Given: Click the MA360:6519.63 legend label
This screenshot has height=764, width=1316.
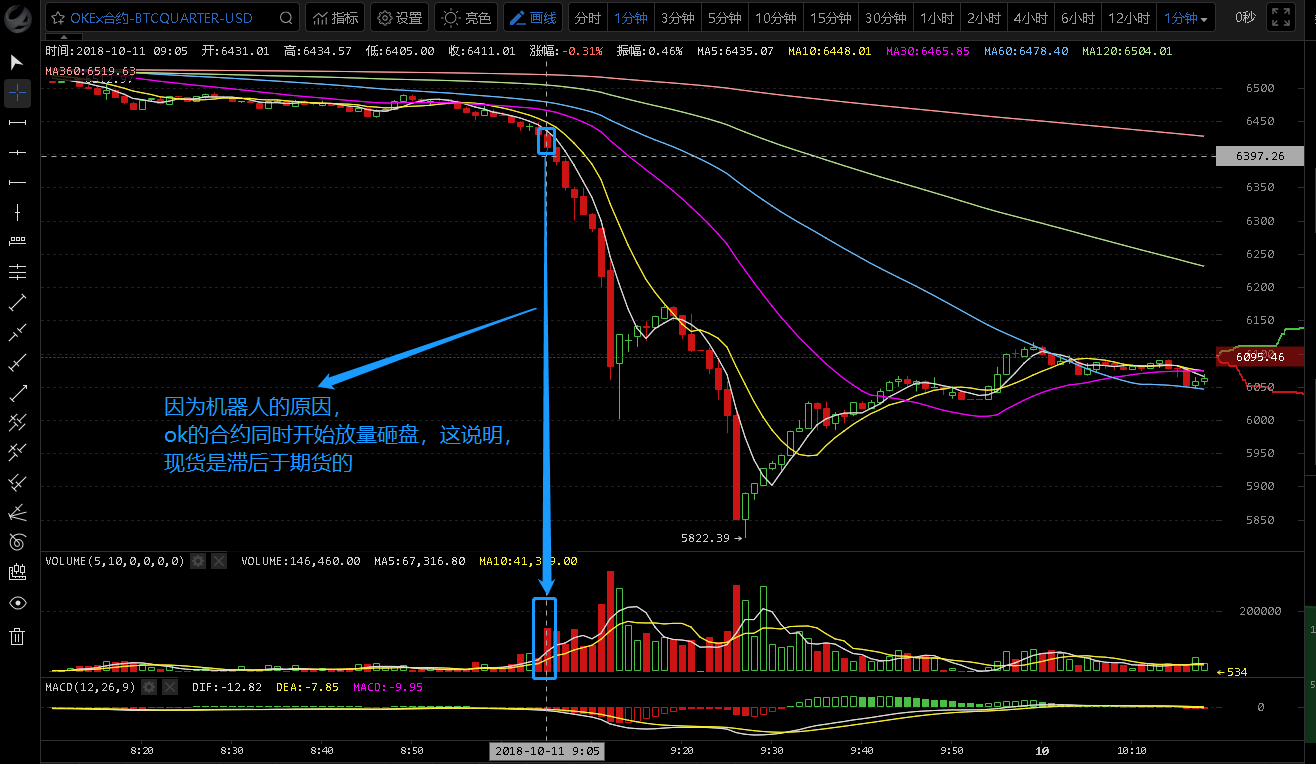Looking at the screenshot, I should (90, 71).
